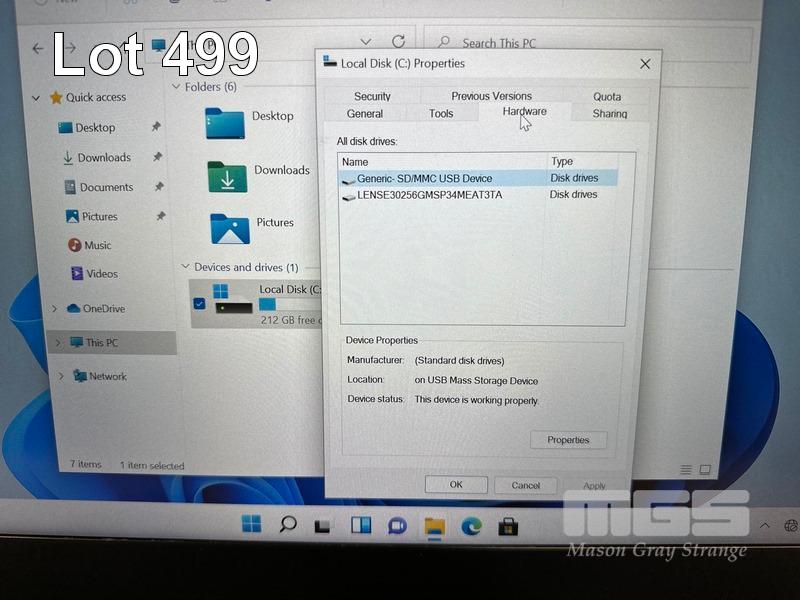Expand the OneDrive tree node
The height and width of the screenshot is (600, 800).
[54, 309]
